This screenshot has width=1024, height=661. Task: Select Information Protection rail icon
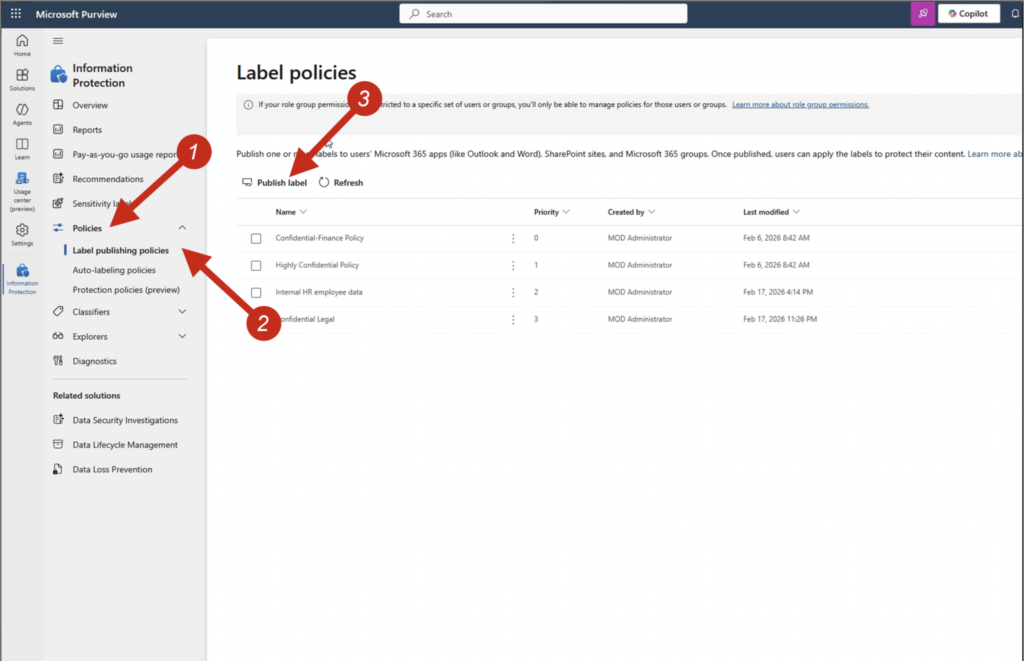(x=22, y=279)
